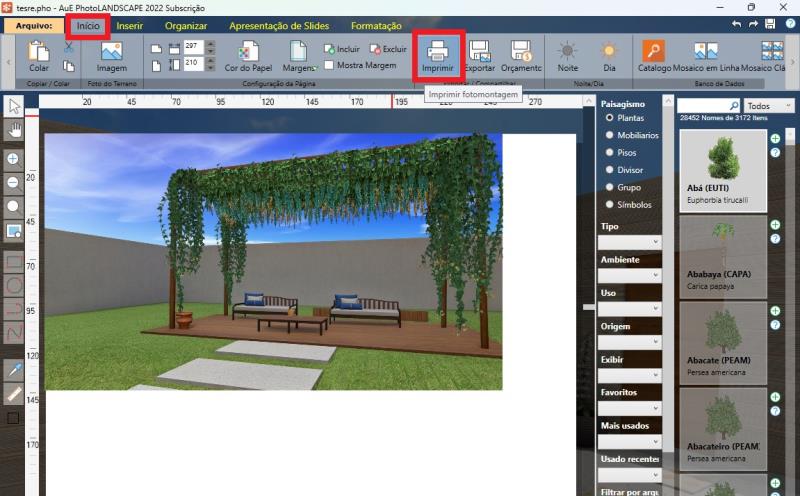The image size is (800, 496).
Task: Decrease the page height 210 stepper
Action: point(211,67)
